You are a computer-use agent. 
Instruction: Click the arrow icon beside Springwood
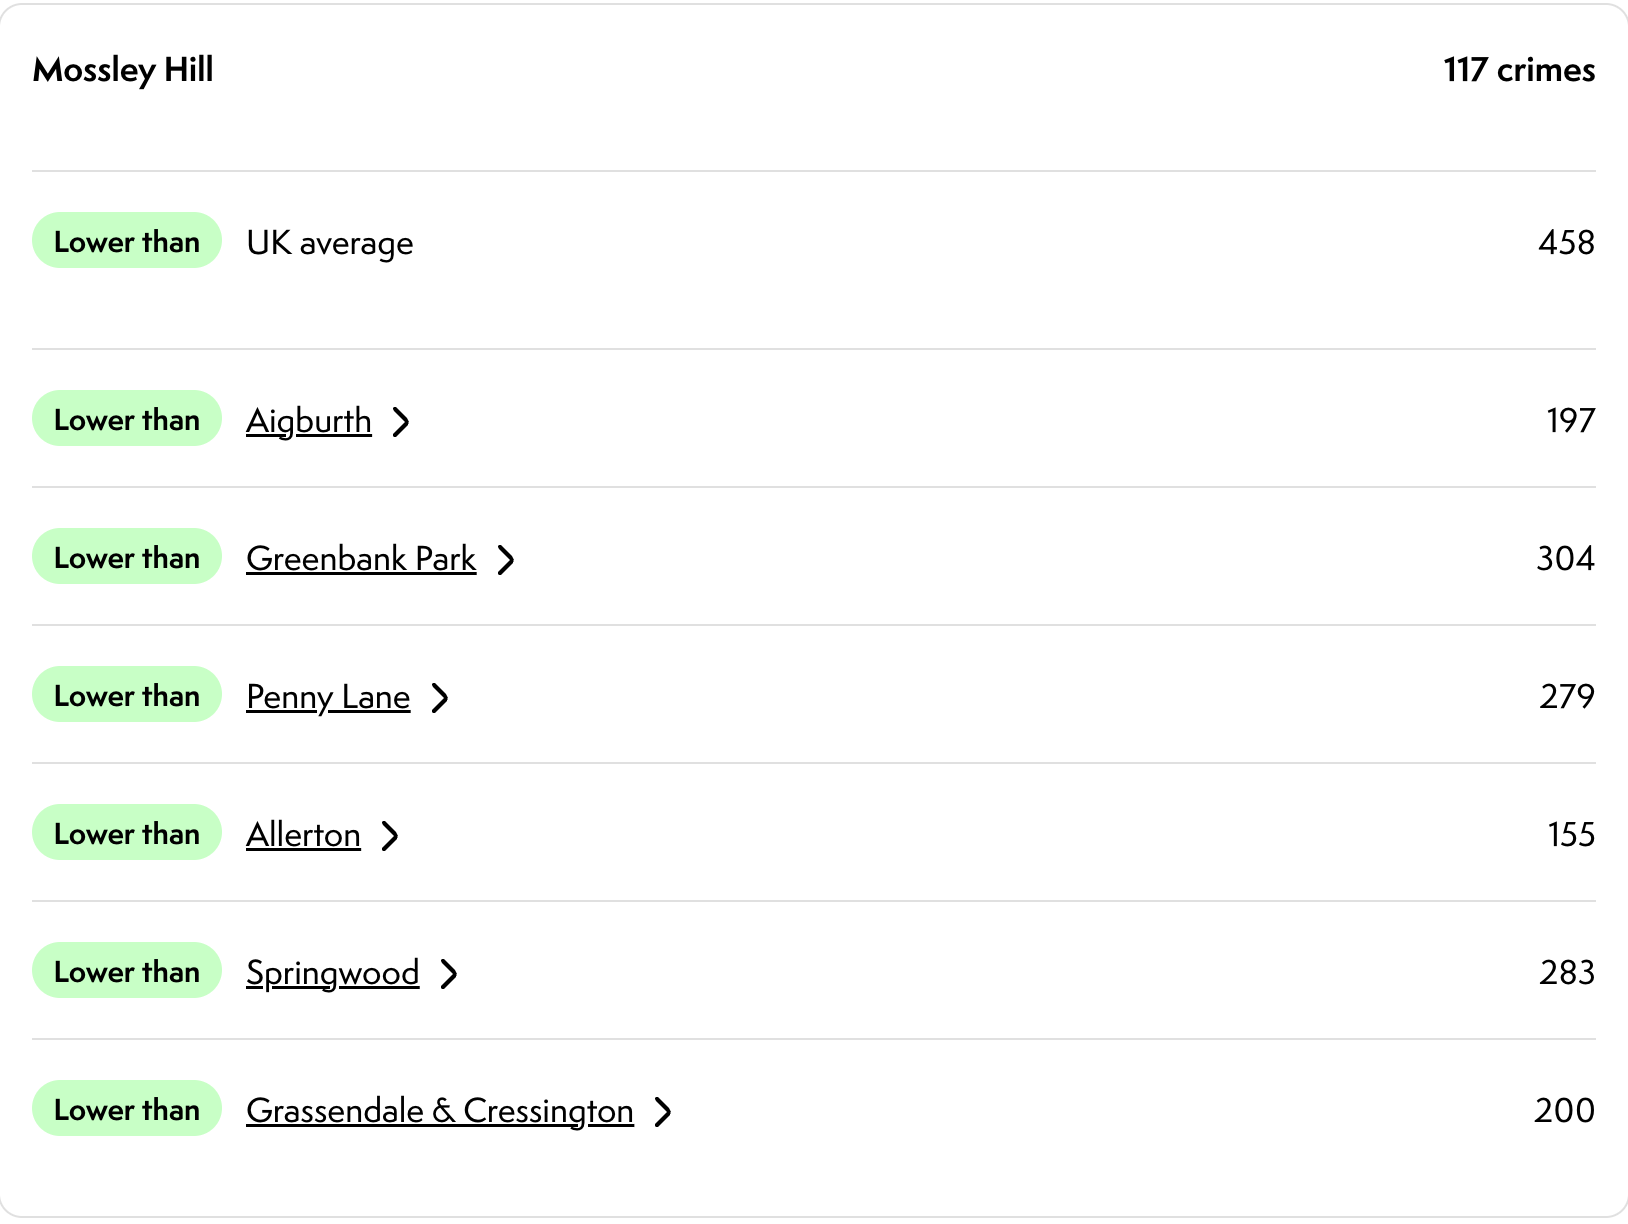pos(449,974)
